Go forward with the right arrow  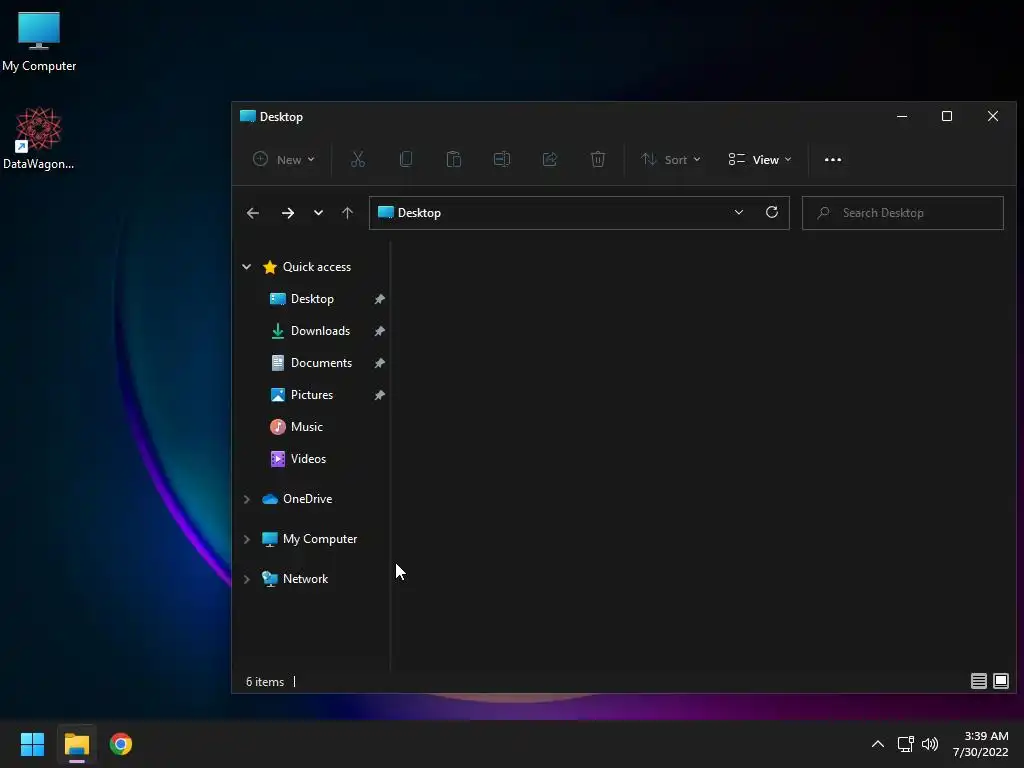pos(287,213)
